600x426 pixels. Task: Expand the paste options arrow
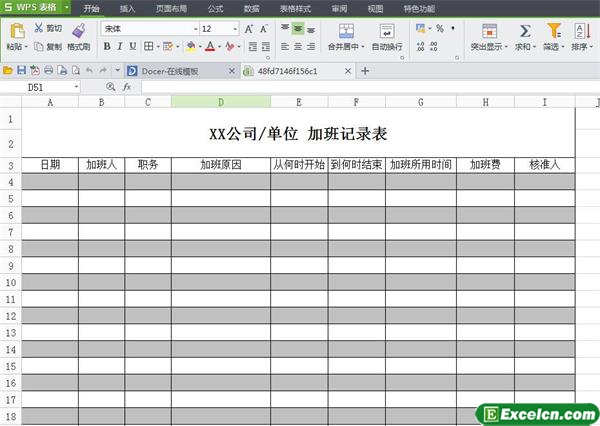(26, 47)
